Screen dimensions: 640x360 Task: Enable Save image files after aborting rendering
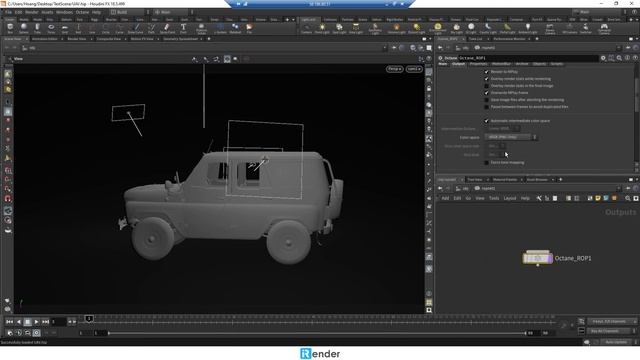coord(486,100)
